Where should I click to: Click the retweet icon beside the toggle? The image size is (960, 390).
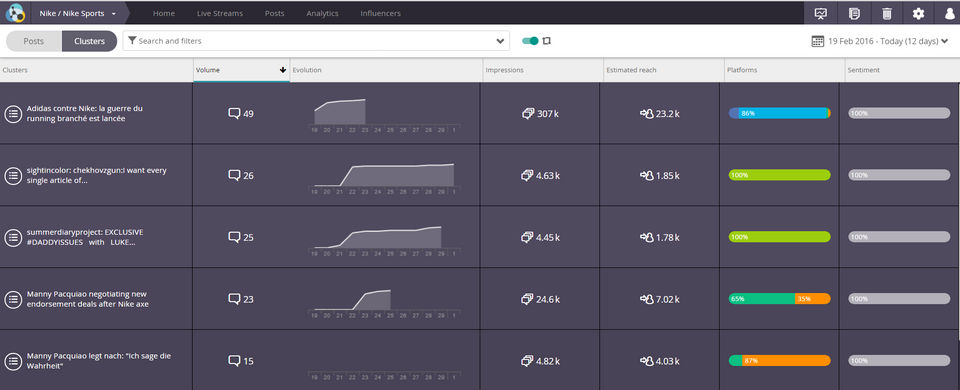coord(547,41)
